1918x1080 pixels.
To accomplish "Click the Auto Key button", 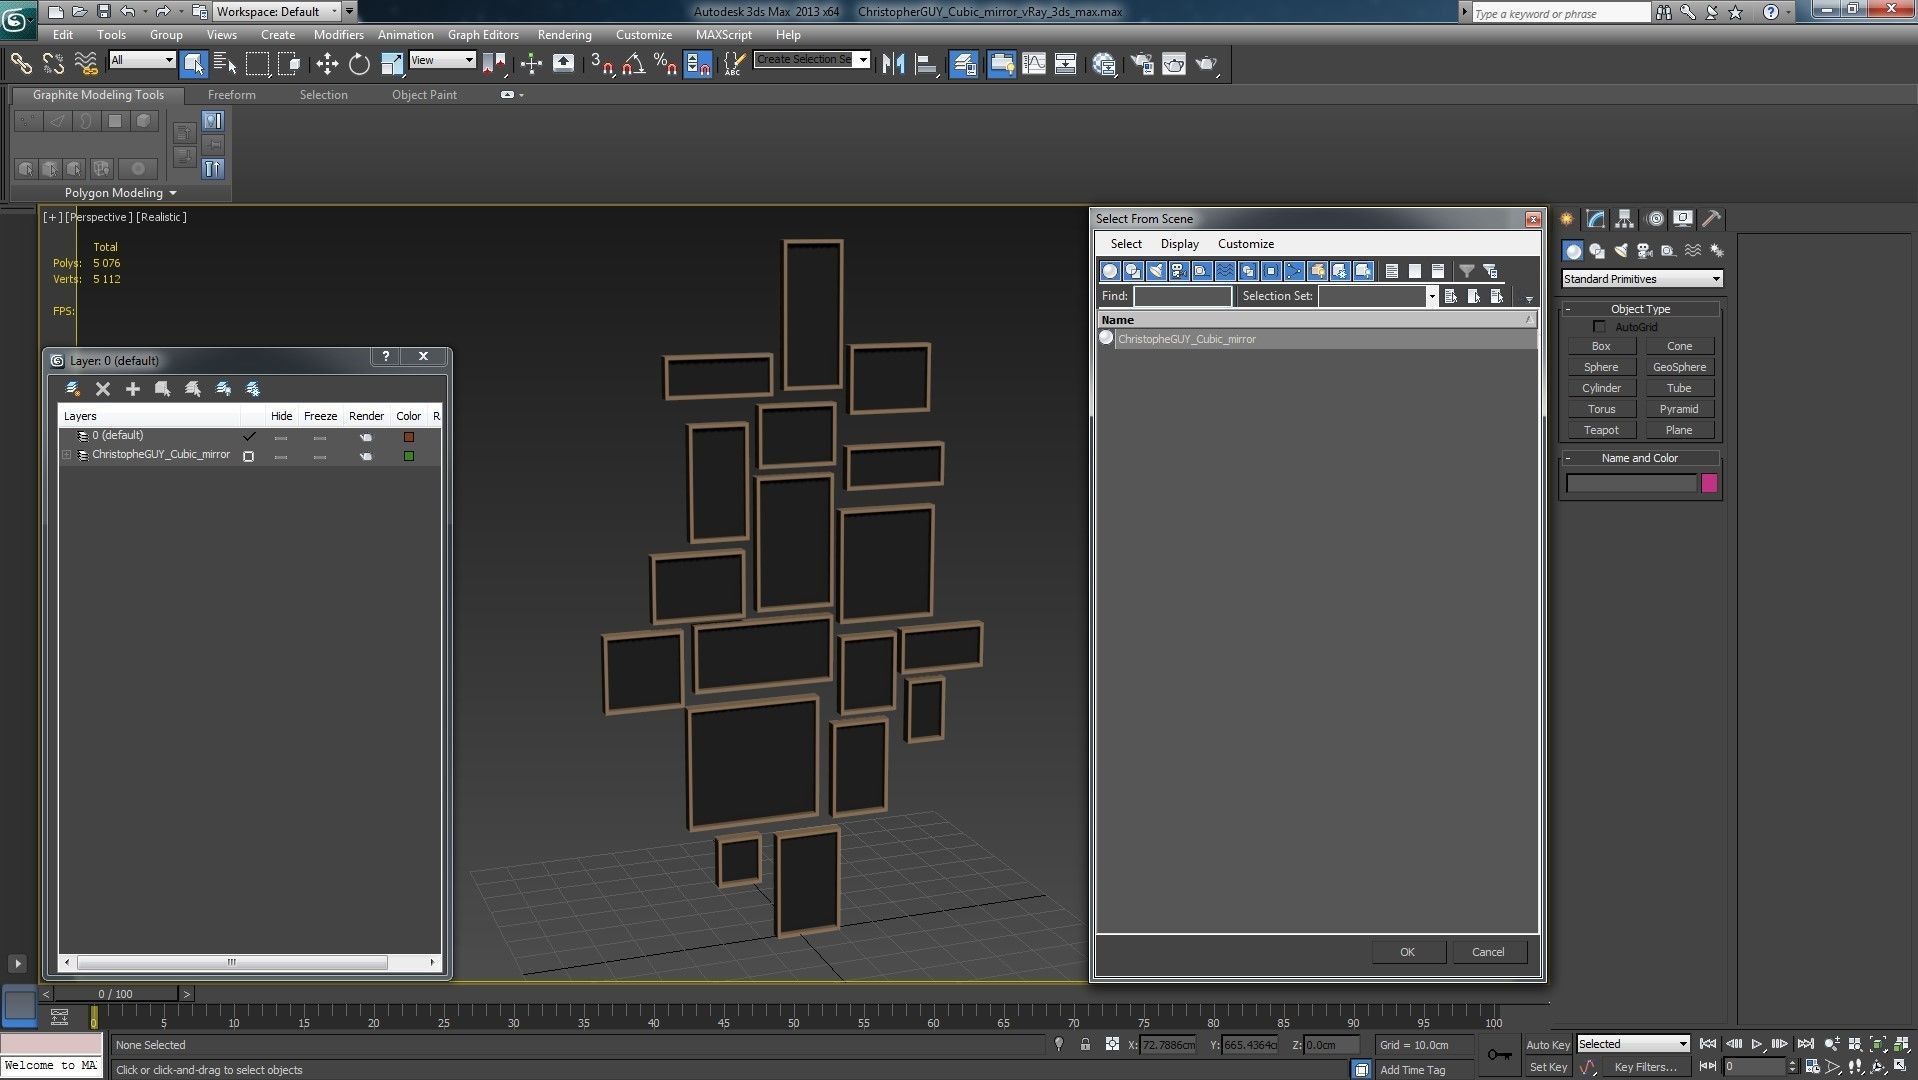I will (x=1547, y=1045).
